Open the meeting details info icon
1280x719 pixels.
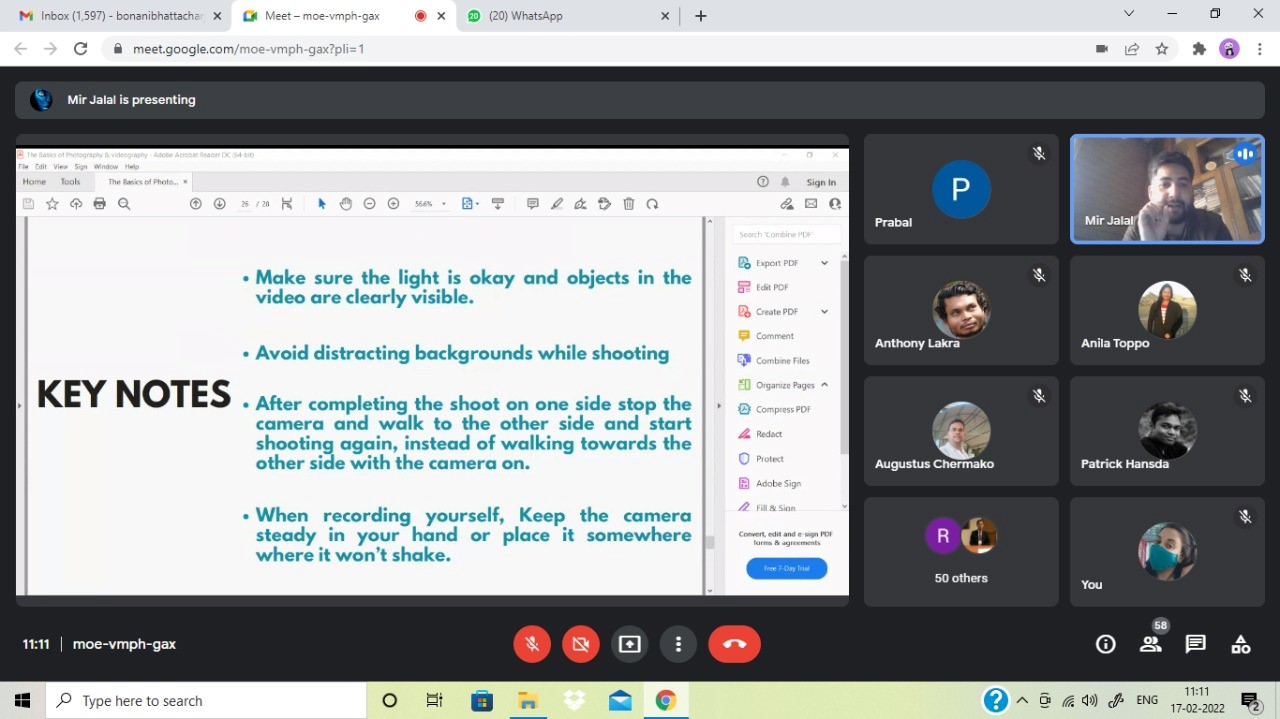(1105, 644)
